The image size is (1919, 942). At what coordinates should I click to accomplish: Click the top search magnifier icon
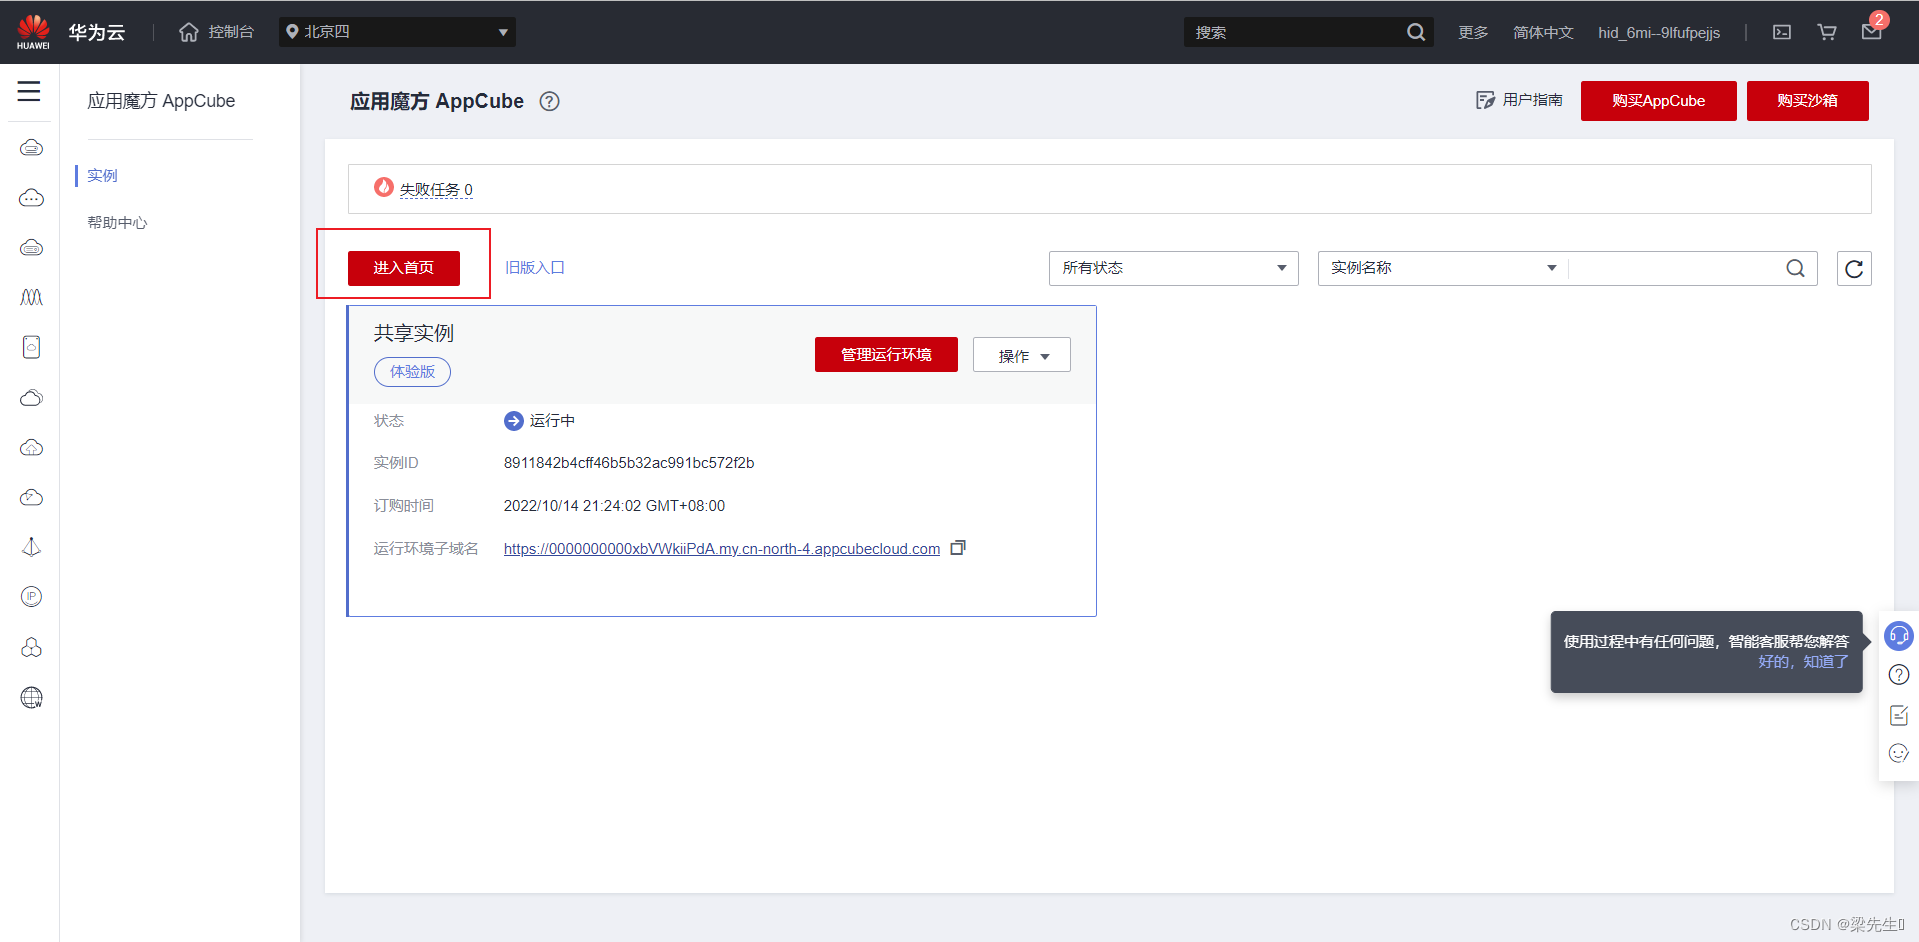[x=1416, y=32]
